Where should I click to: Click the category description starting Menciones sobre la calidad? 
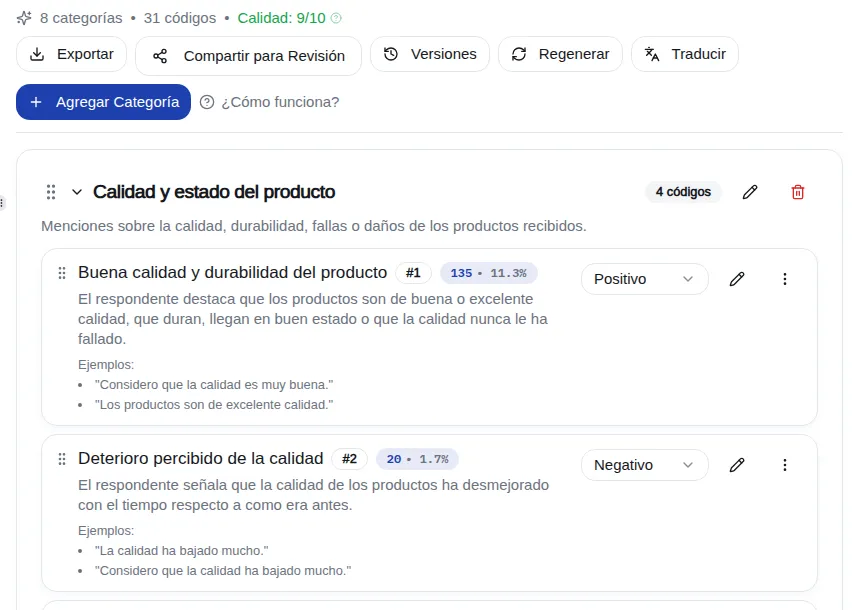314,226
